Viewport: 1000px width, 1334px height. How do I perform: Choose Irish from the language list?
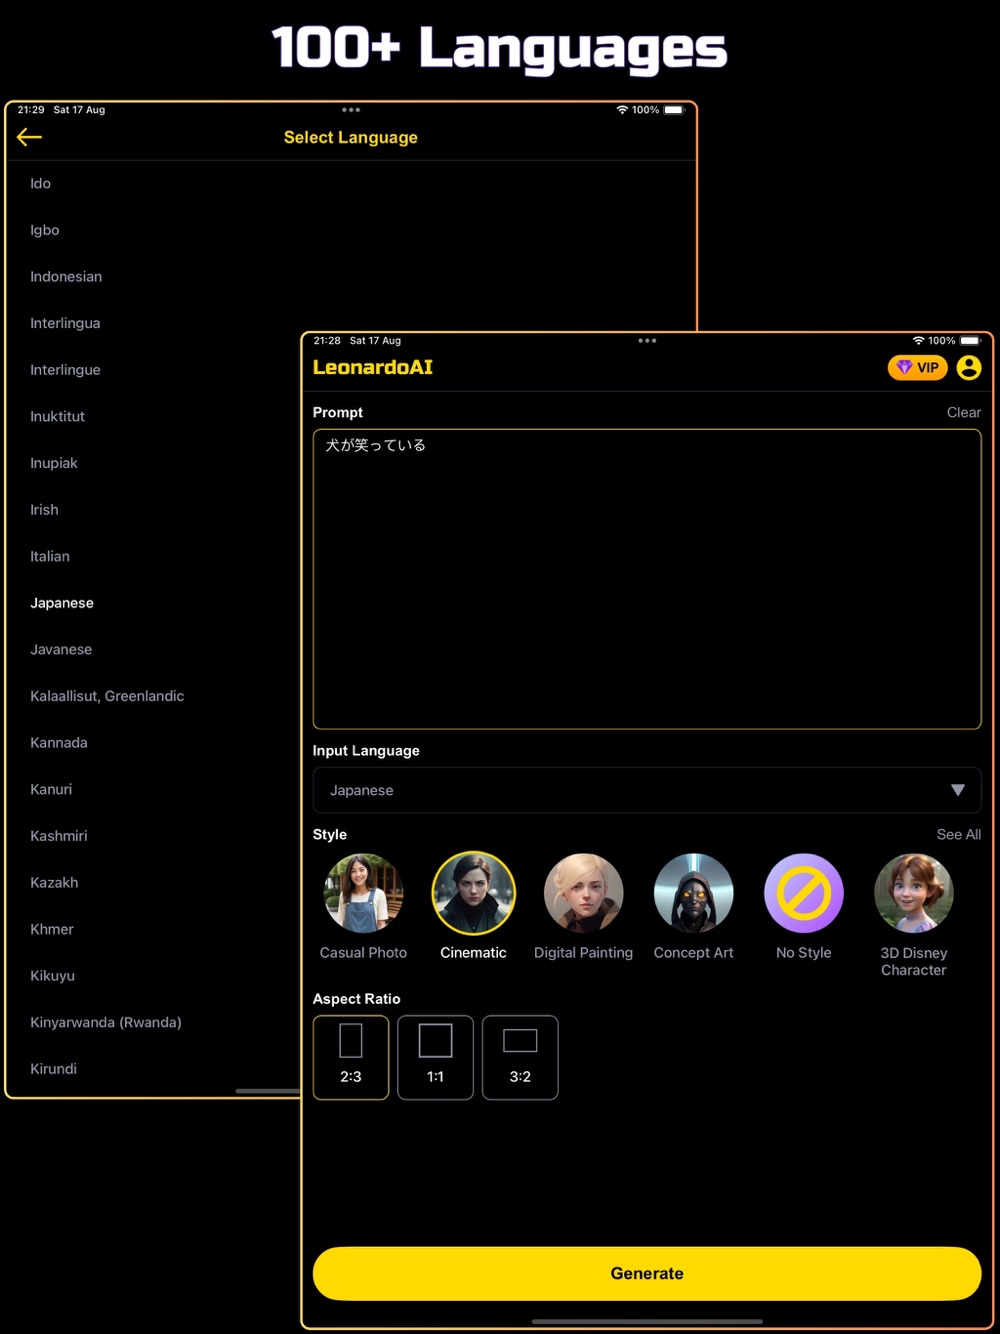coord(44,510)
